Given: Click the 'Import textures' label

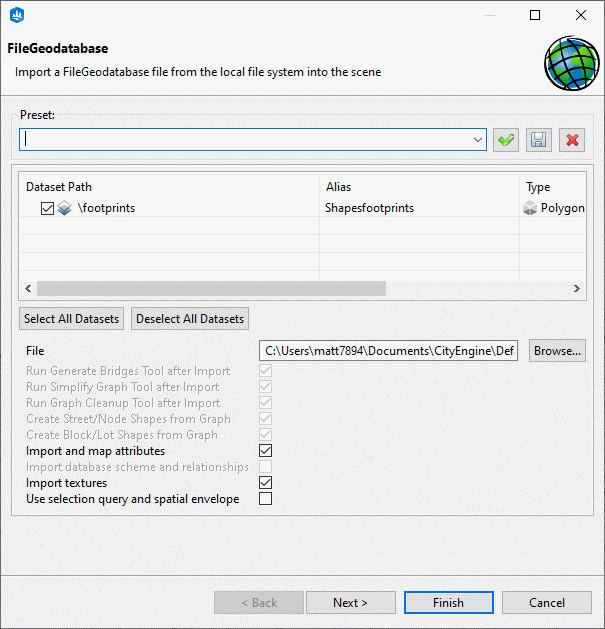Looking at the screenshot, I should pyautogui.click(x=67, y=483).
